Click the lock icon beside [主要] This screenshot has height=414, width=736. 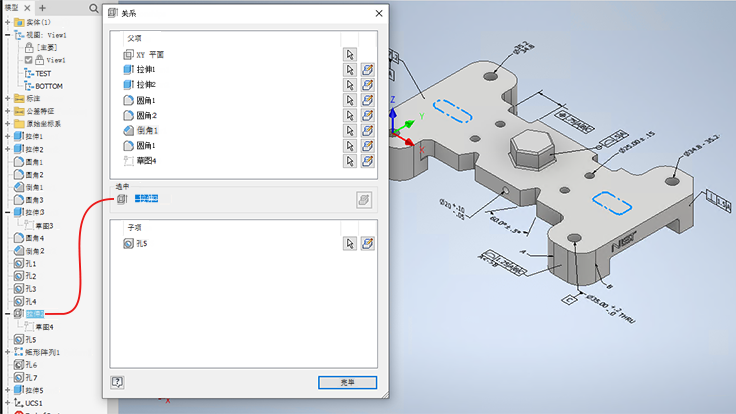(x=29, y=47)
